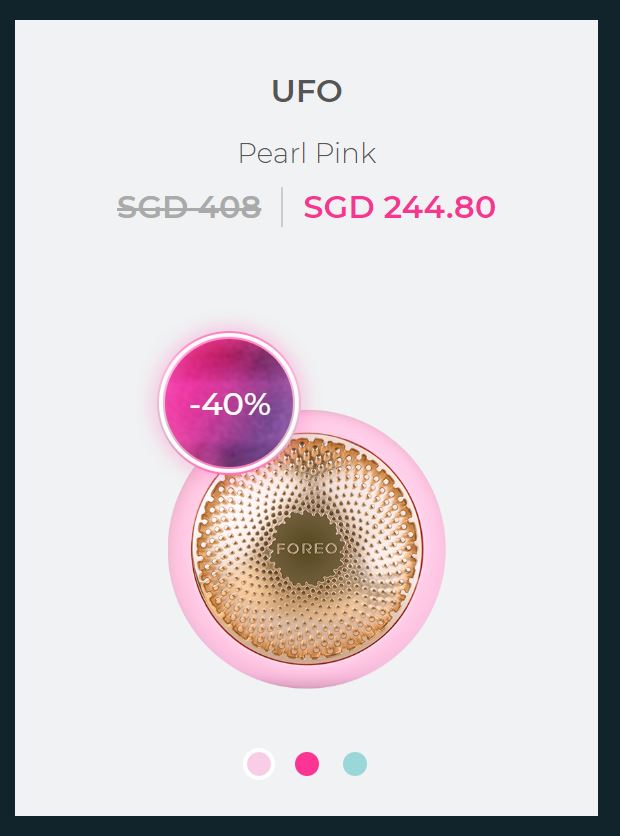The width and height of the screenshot is (620, 836).
Task: Click the grey SGD currency label
Action: click(x=153, y=207)
